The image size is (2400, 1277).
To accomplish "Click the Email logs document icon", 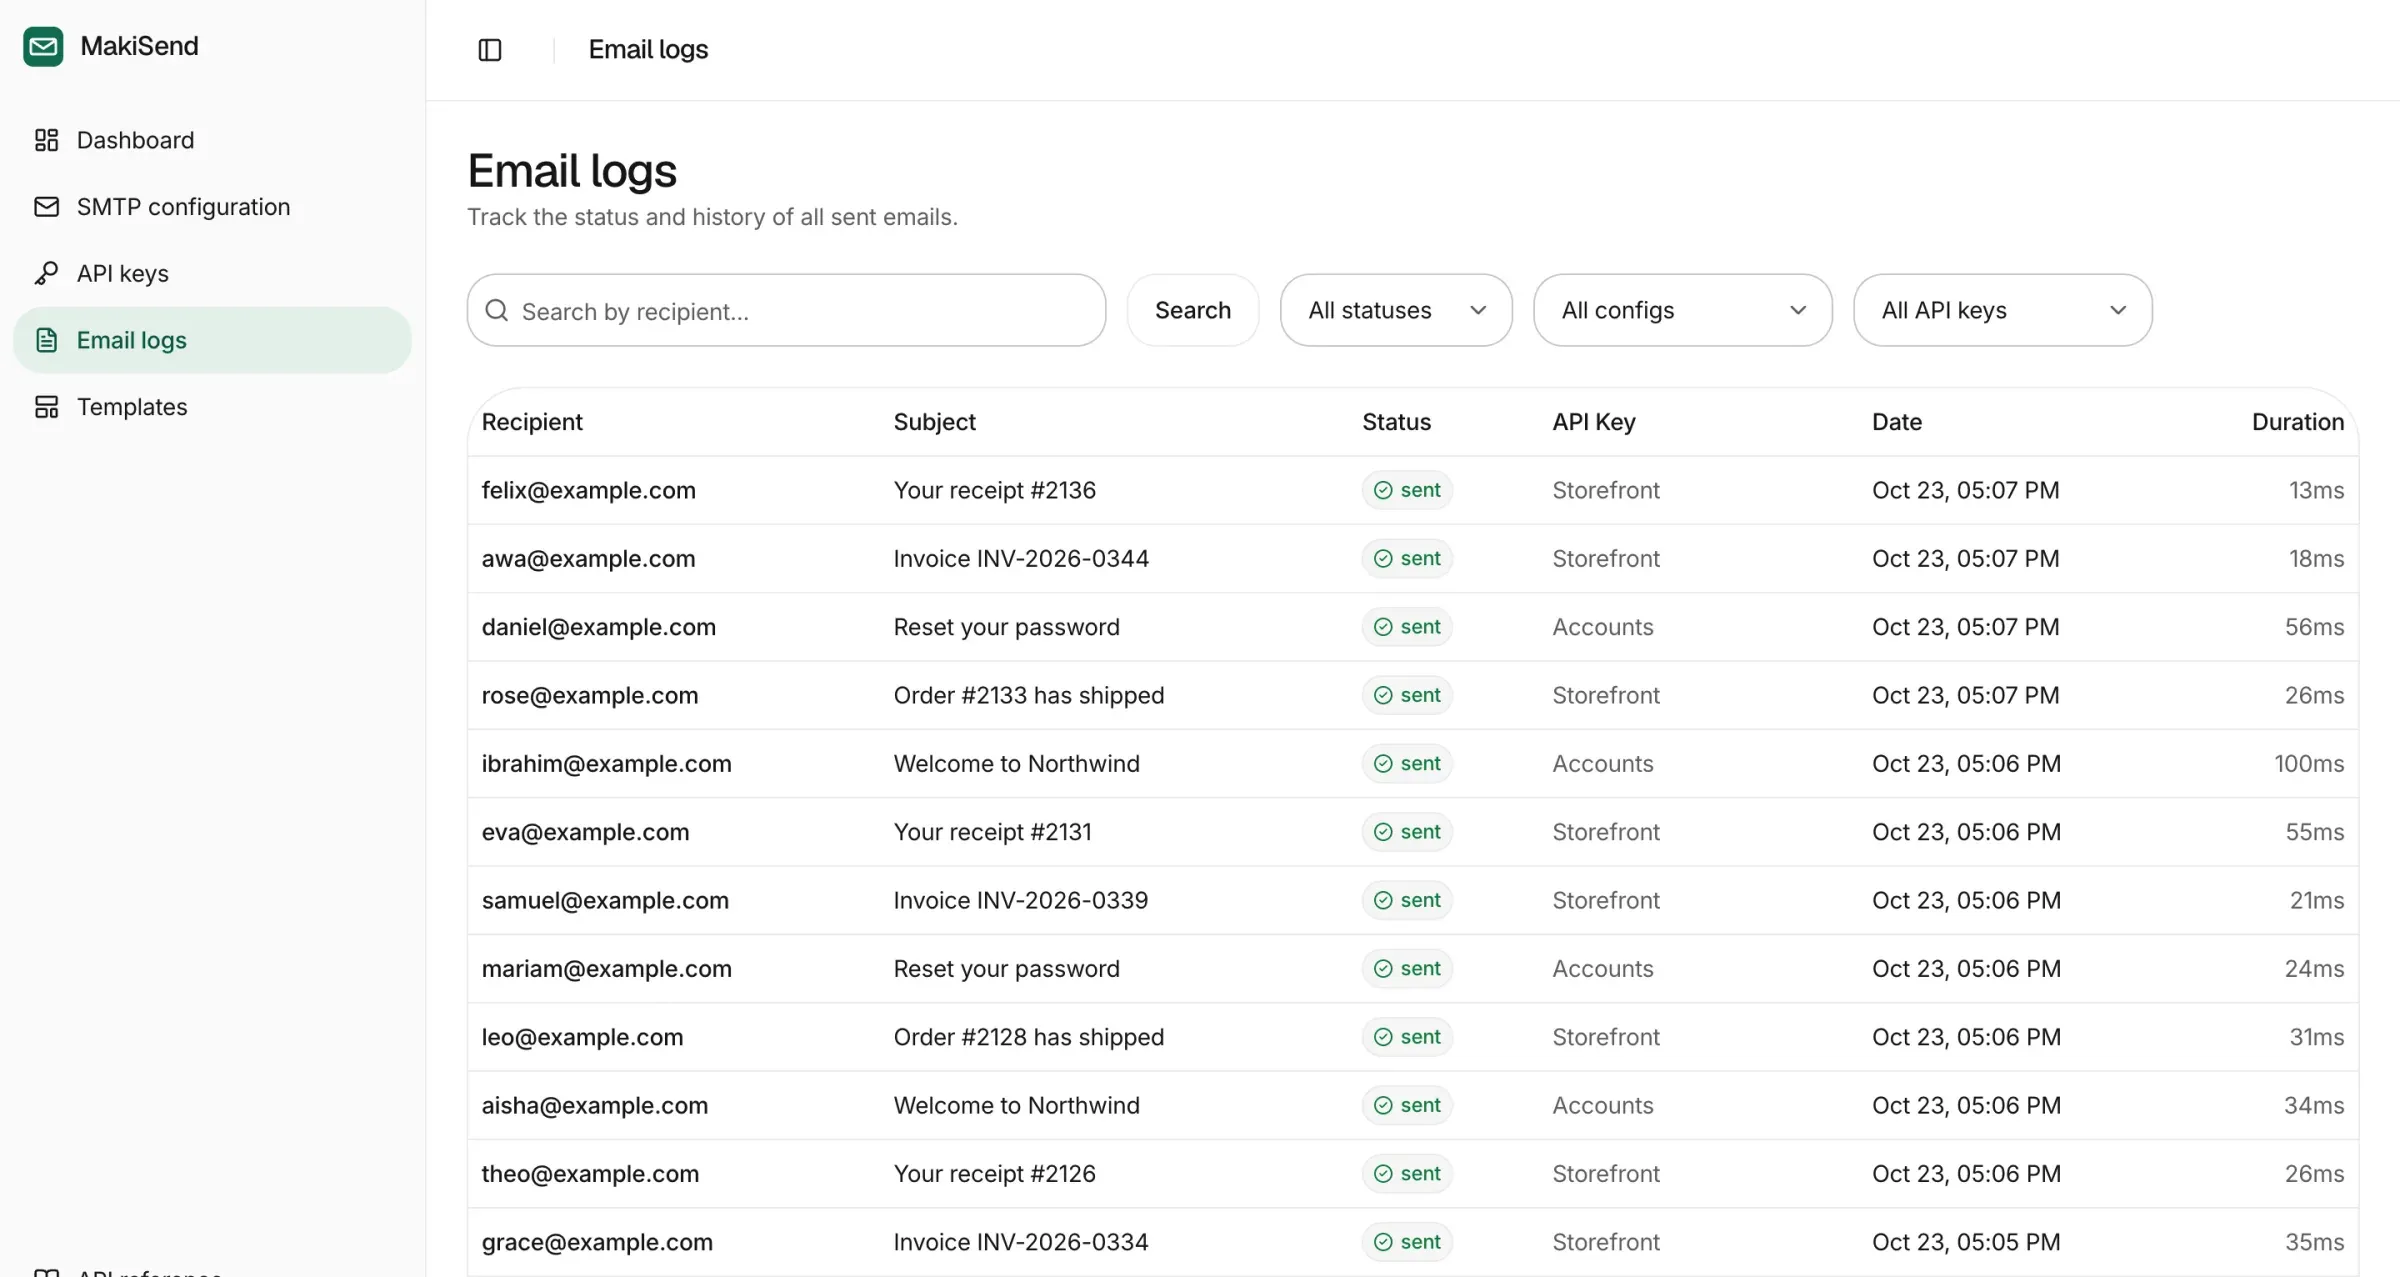I will [46, 340].
